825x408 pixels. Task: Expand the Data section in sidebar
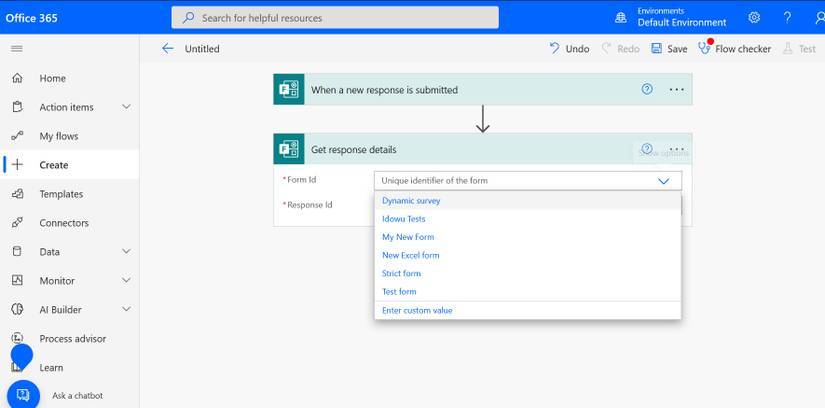point(126,252)
